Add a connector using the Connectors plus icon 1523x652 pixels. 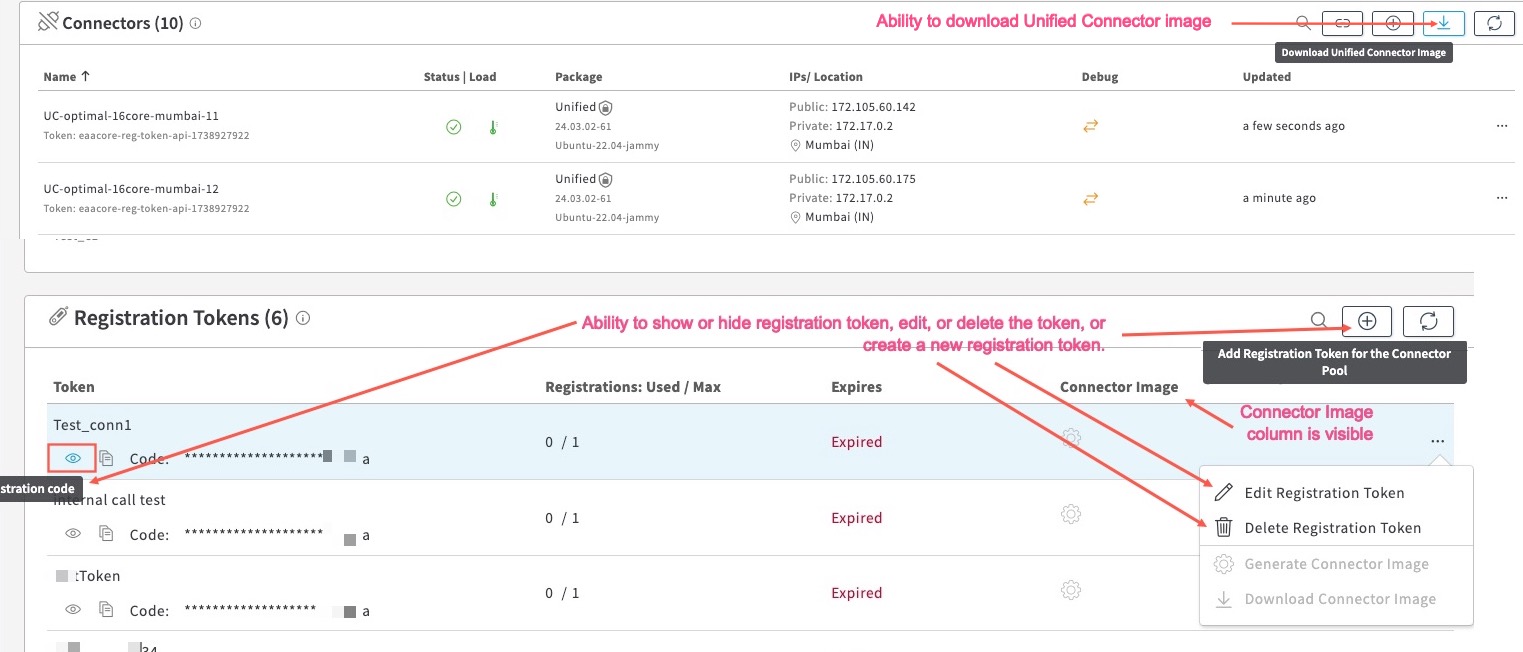1393,23
